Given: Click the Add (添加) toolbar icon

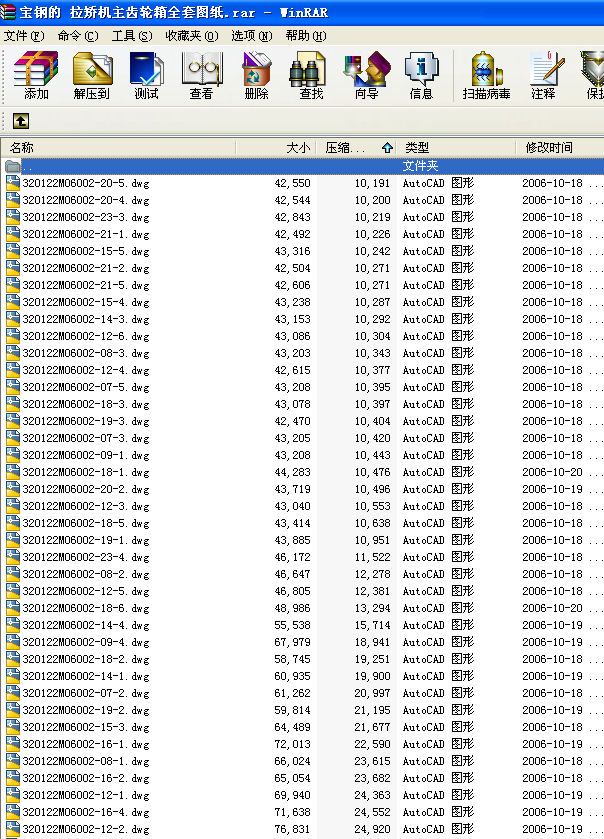Looking at the screenshot, I should (x=36, y=76).
